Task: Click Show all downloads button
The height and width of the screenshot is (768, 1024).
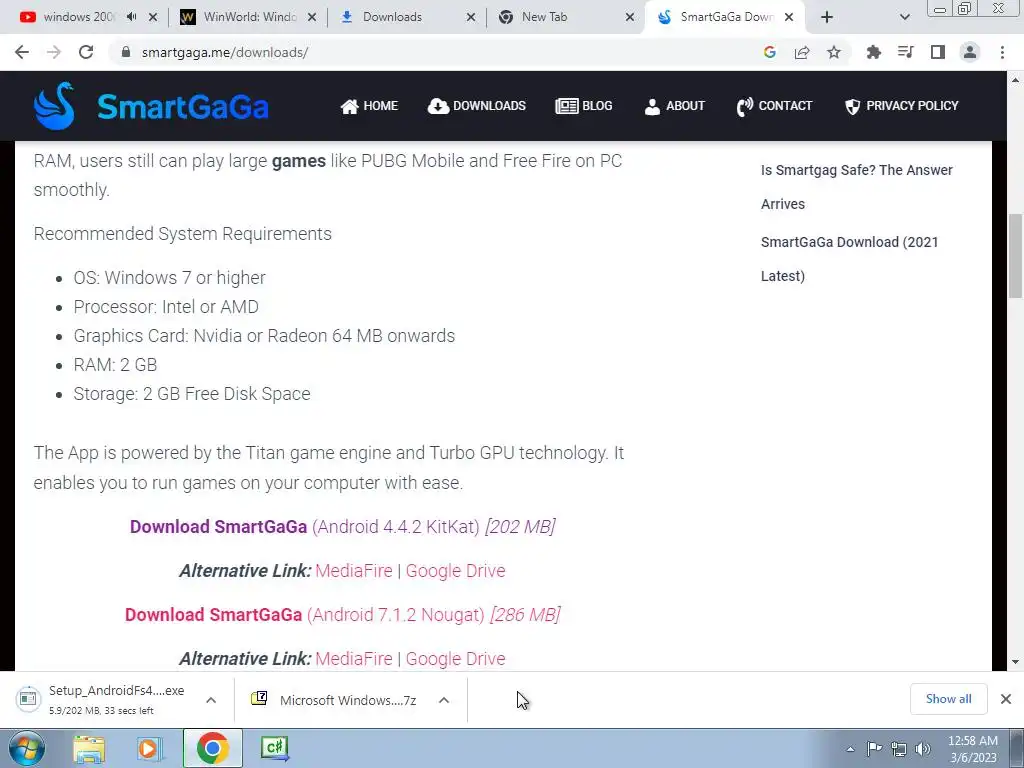Action: [x=948, y=699]
